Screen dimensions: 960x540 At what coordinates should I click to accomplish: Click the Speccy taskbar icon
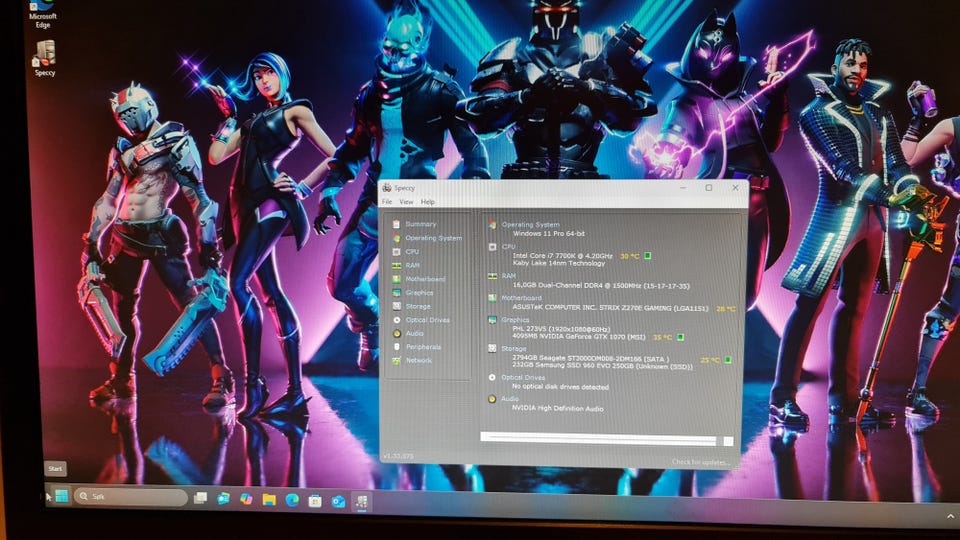(x=361, y=503)
